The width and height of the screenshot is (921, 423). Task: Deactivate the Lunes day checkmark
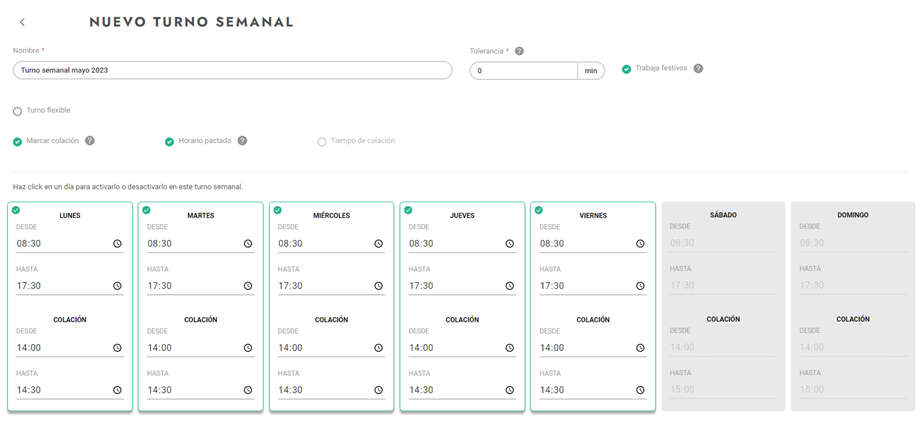click(16, 210)
